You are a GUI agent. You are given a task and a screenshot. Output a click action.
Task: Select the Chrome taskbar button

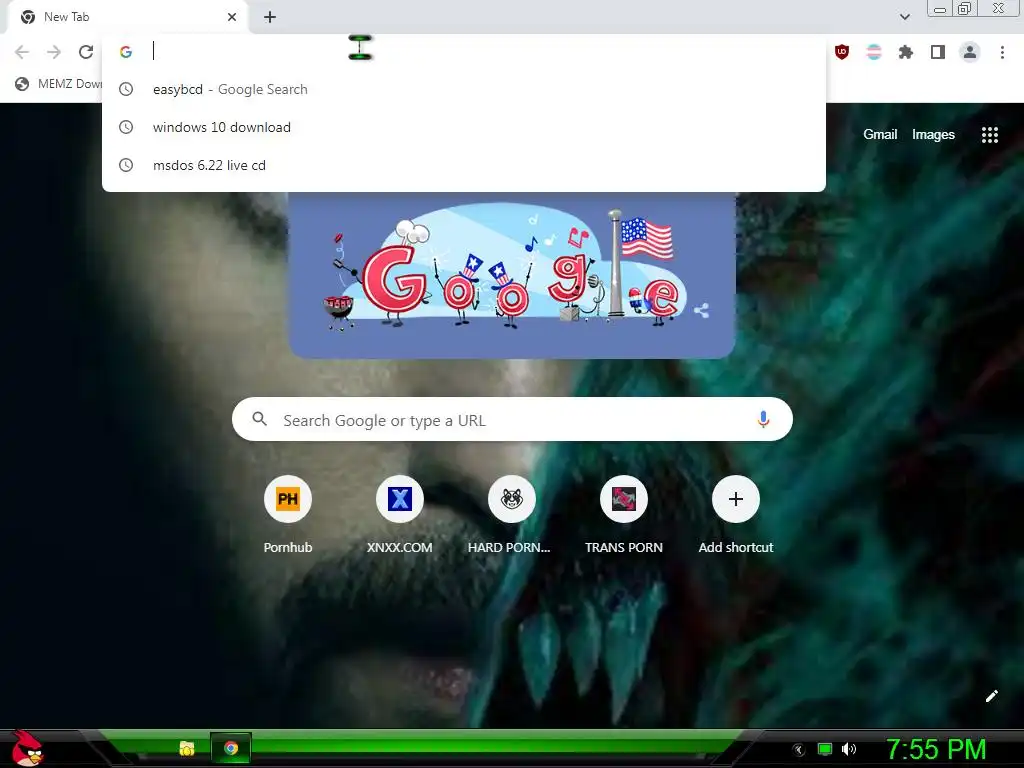click(x=231, y=748)
